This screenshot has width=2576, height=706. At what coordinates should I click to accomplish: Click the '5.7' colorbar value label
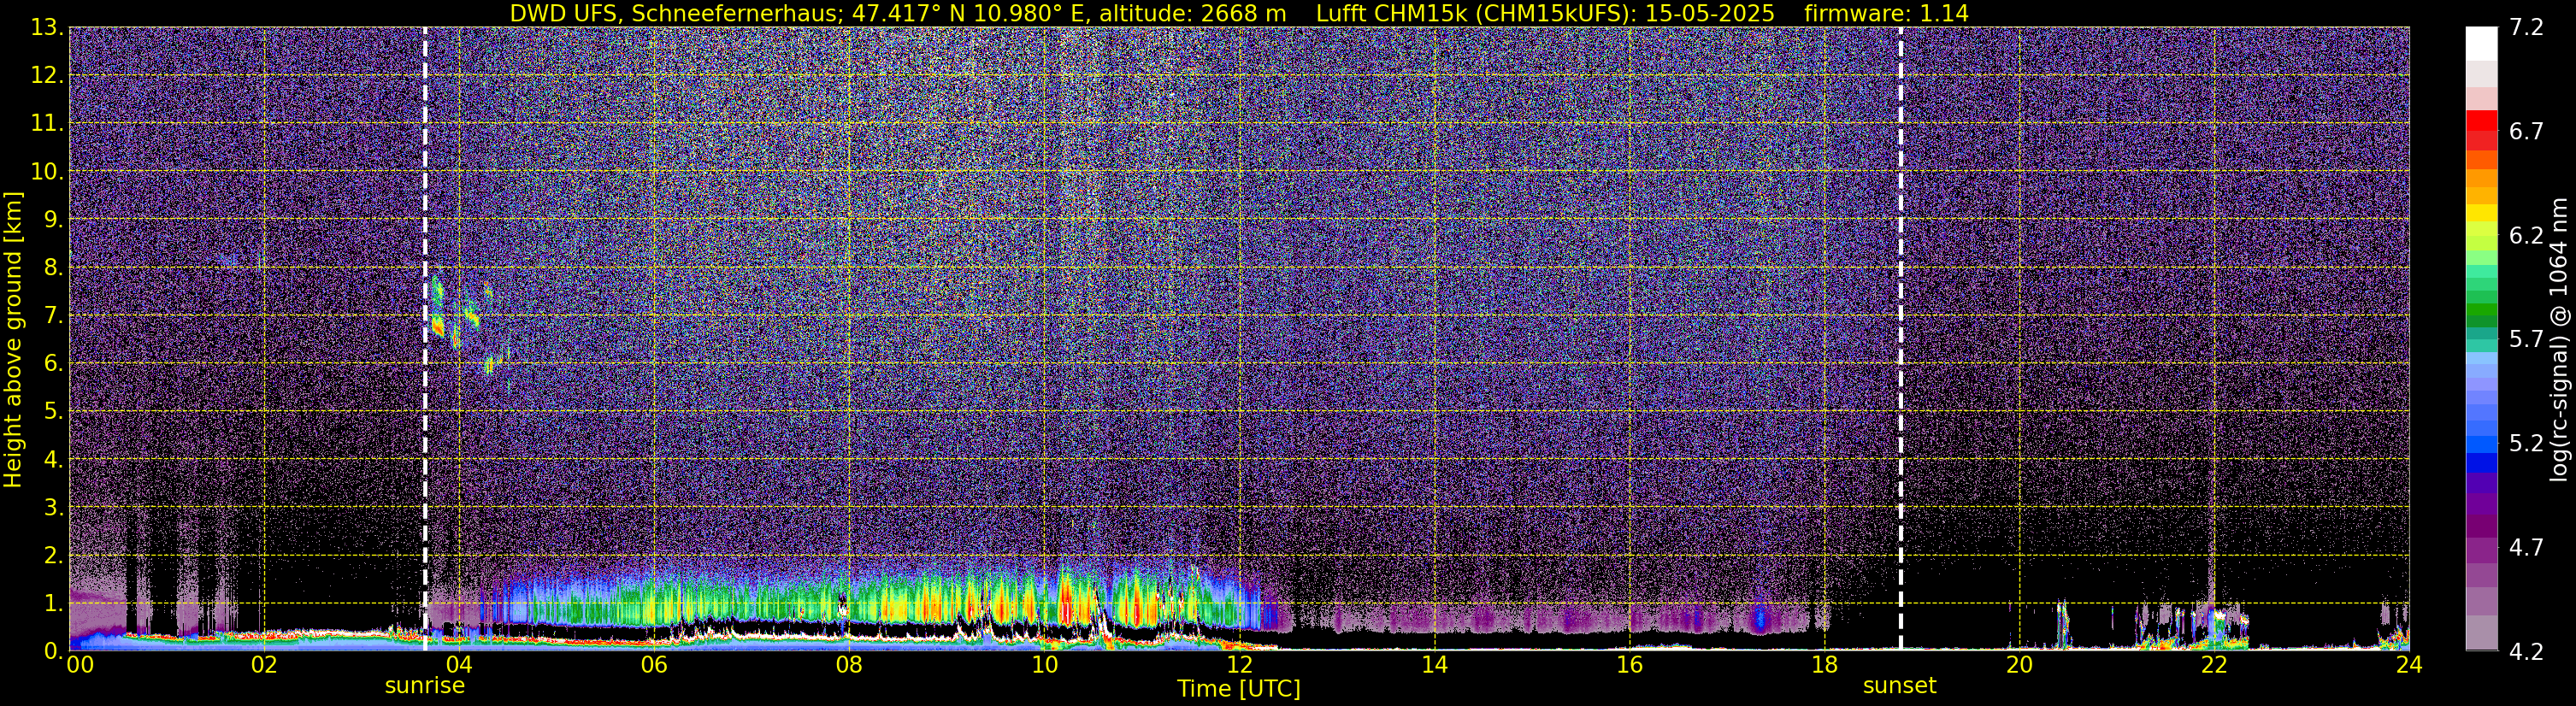[2526, 339]
